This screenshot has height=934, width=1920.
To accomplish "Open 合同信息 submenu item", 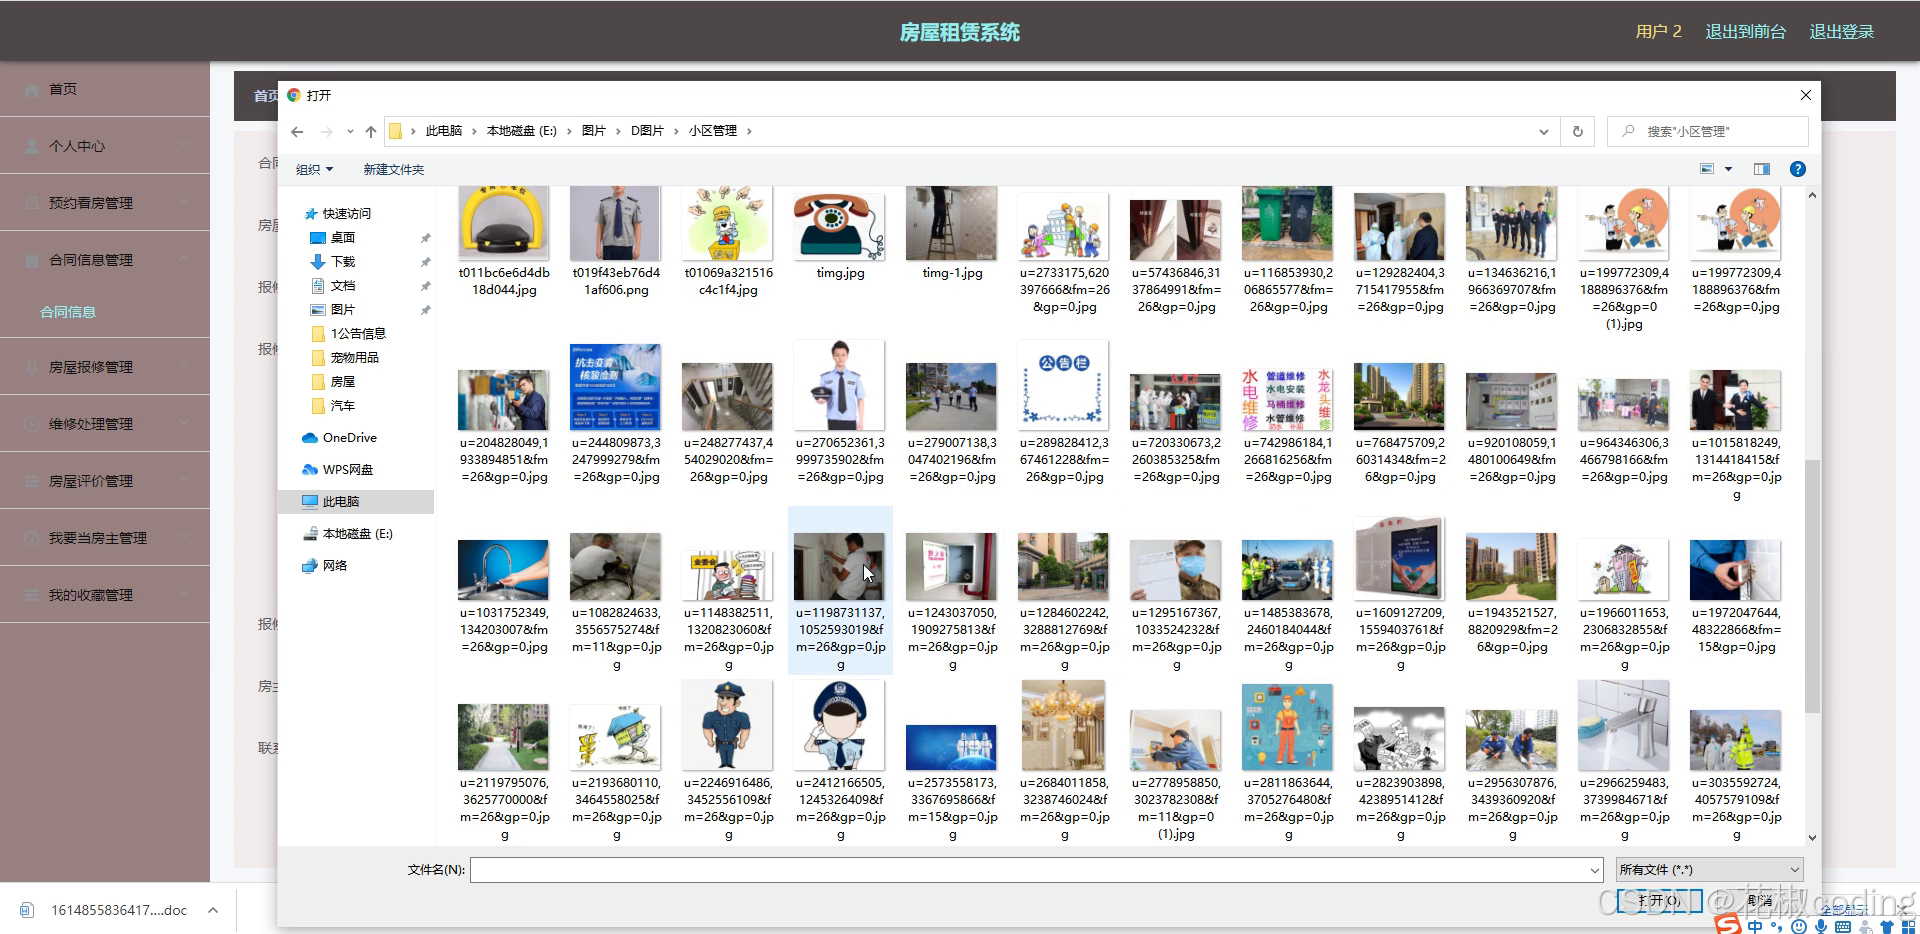I will click(68, 312).
